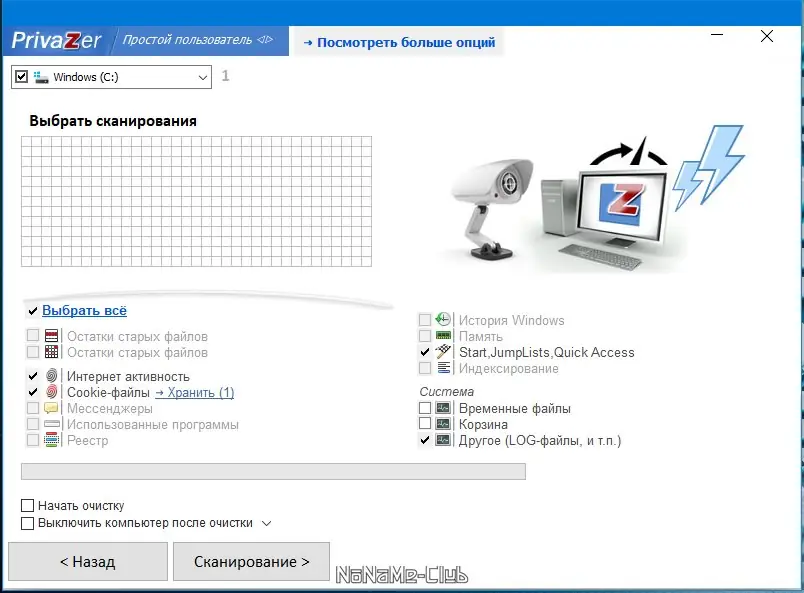Uncheck the 'Выбрать всё' checkbox
The height and width of the screenshot is (593, 804).
click(x=33, y=311)
